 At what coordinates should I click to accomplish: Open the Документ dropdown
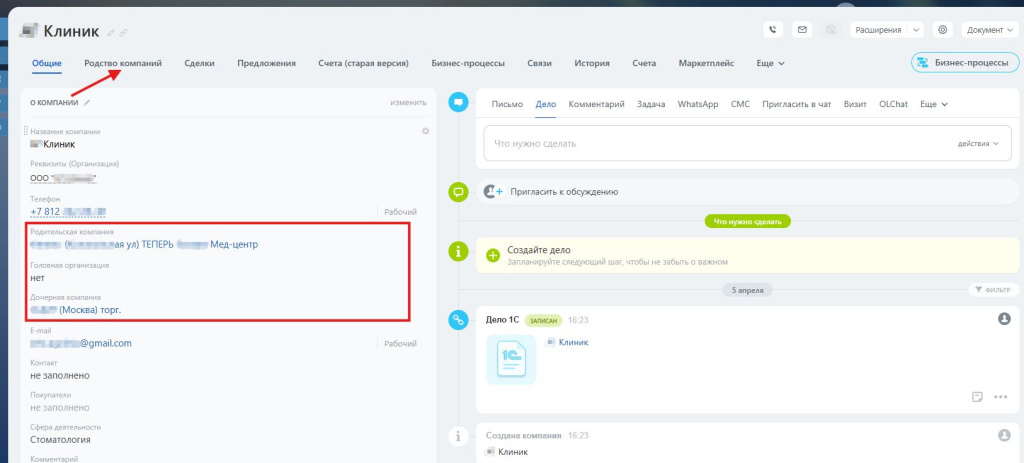click(989, 29)
